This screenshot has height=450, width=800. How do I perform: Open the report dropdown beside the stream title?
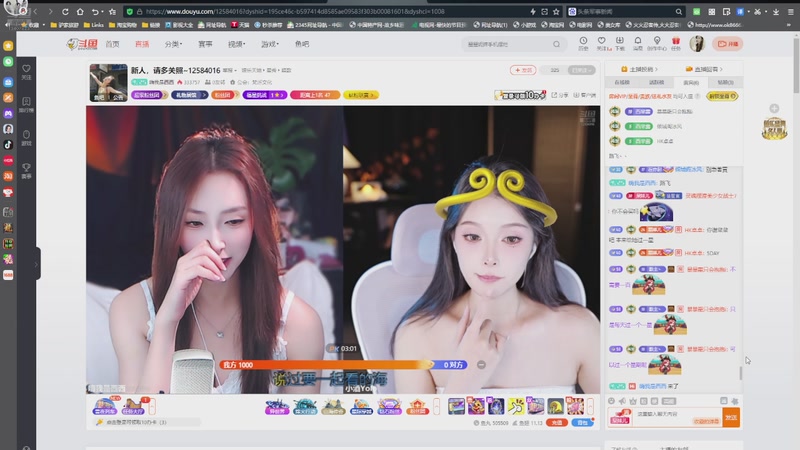(x=230, y=70)
